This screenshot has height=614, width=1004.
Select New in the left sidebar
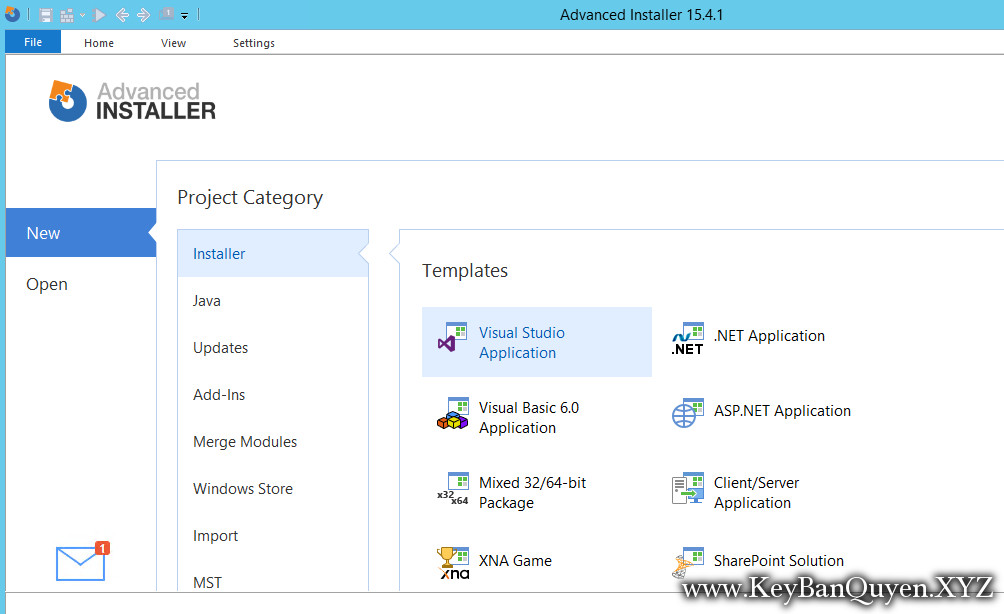pyautogui.click(x=81, y=232)
